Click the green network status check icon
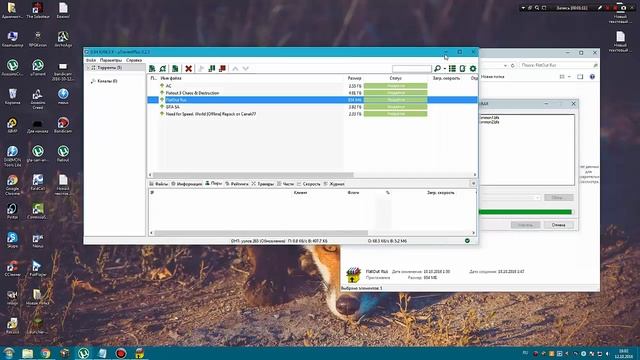 (467, 241)
